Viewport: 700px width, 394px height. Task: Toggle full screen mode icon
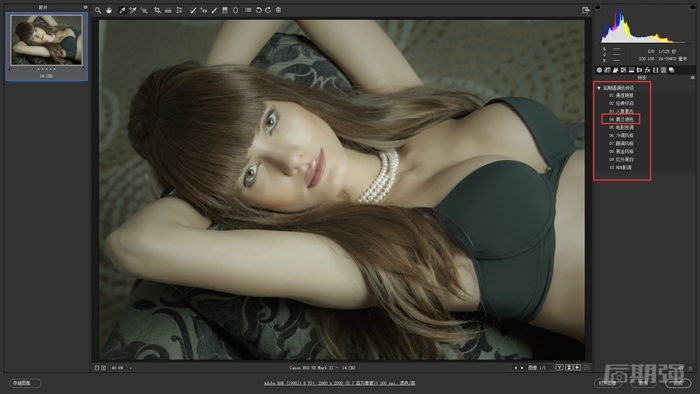click(x=586, y=10)
